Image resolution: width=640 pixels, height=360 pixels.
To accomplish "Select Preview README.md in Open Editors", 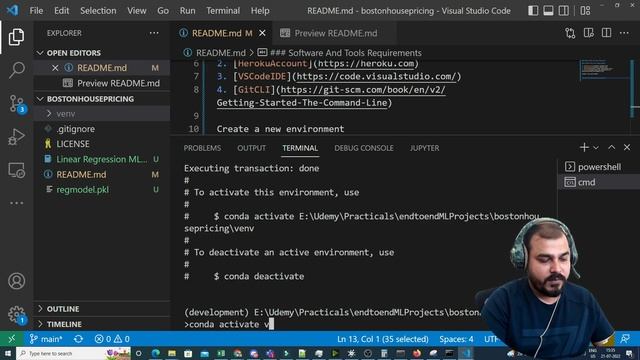I will pos(102,83).
